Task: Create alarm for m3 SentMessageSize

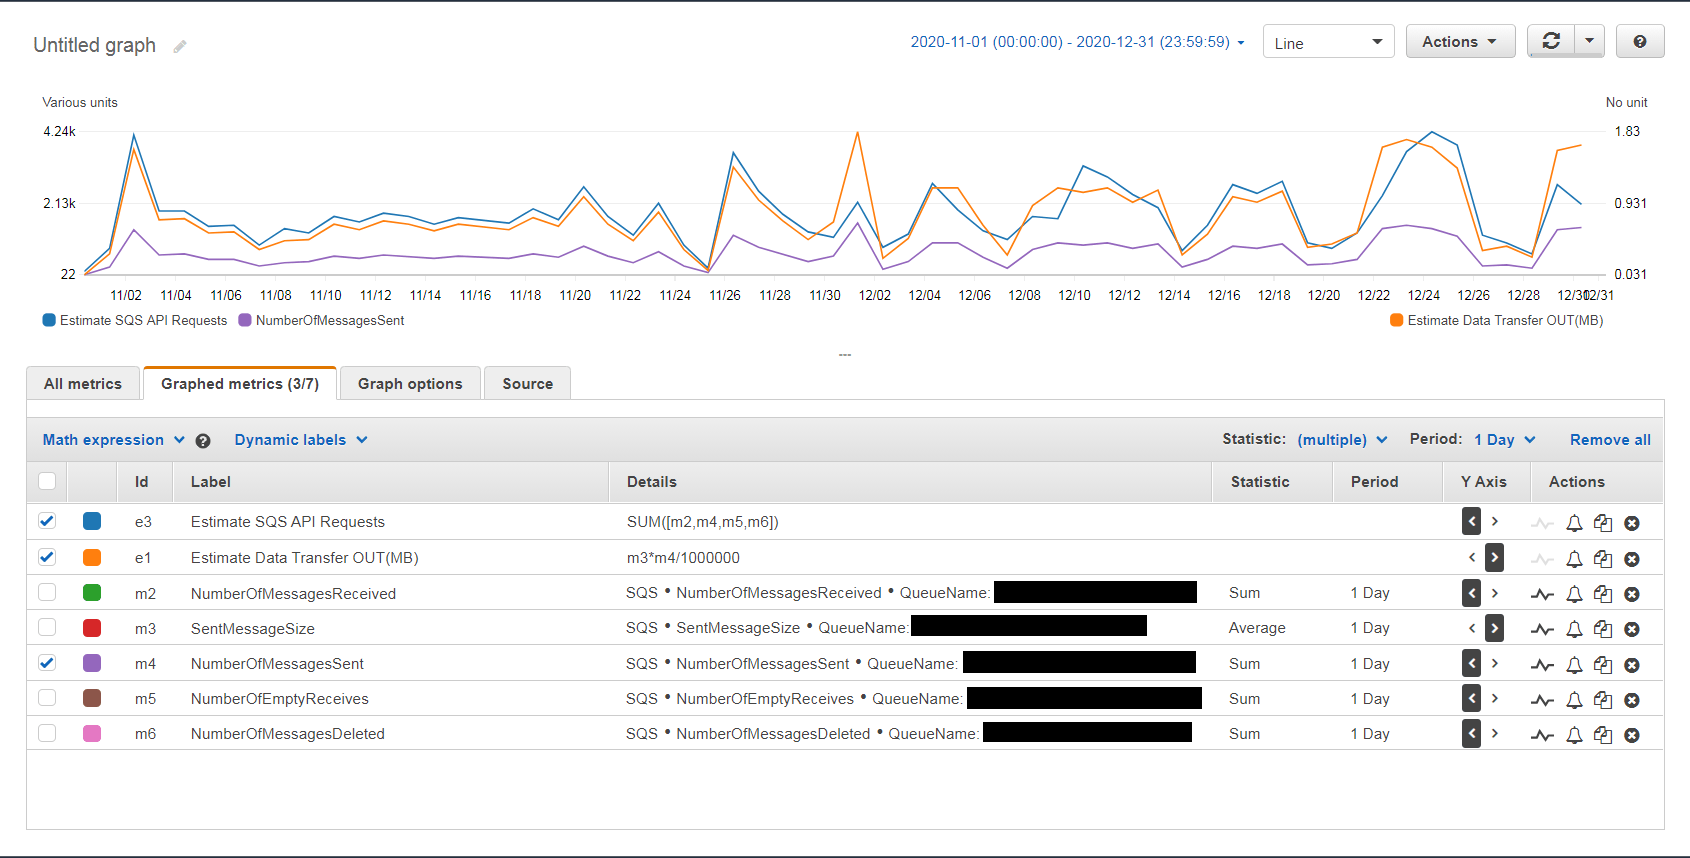Action: point(1574,629)
